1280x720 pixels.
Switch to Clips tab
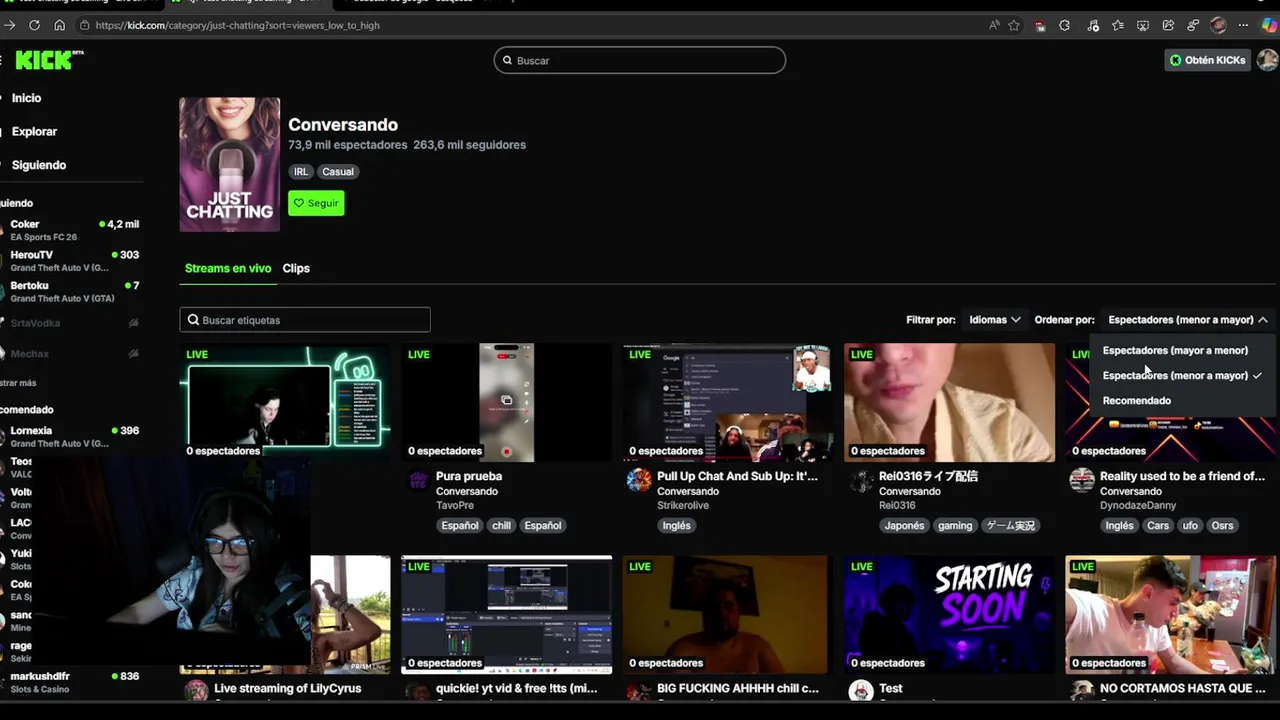click(296, 268)
